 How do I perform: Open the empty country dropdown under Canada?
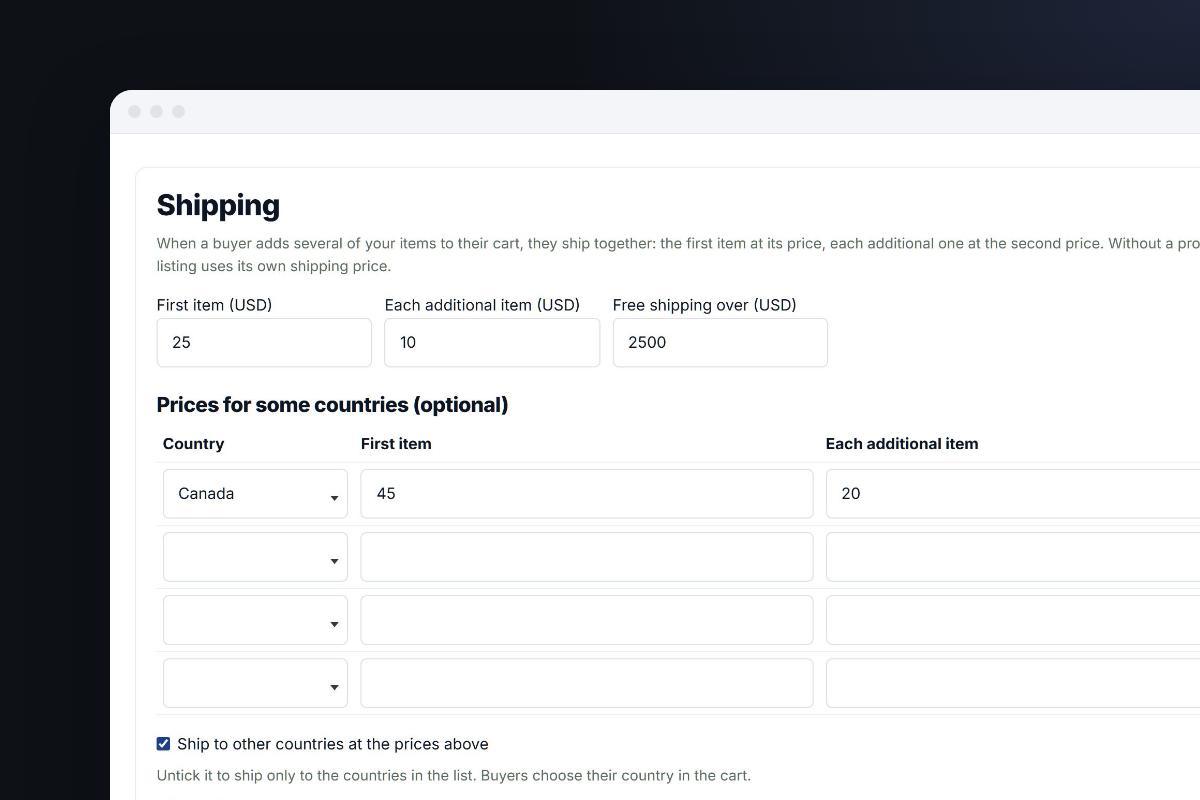255,556
